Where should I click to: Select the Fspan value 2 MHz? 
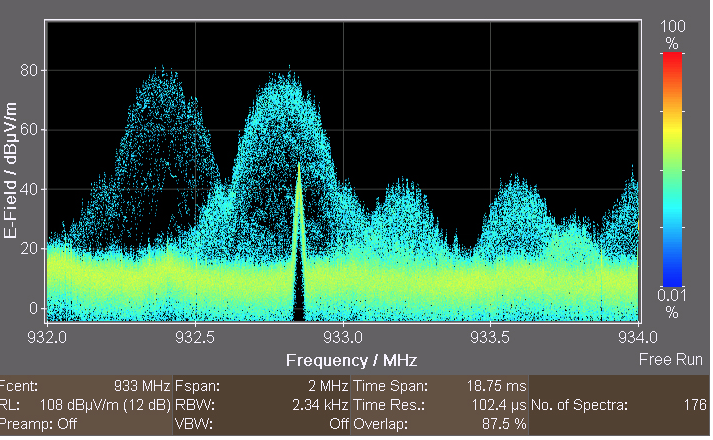pos(328,387)
